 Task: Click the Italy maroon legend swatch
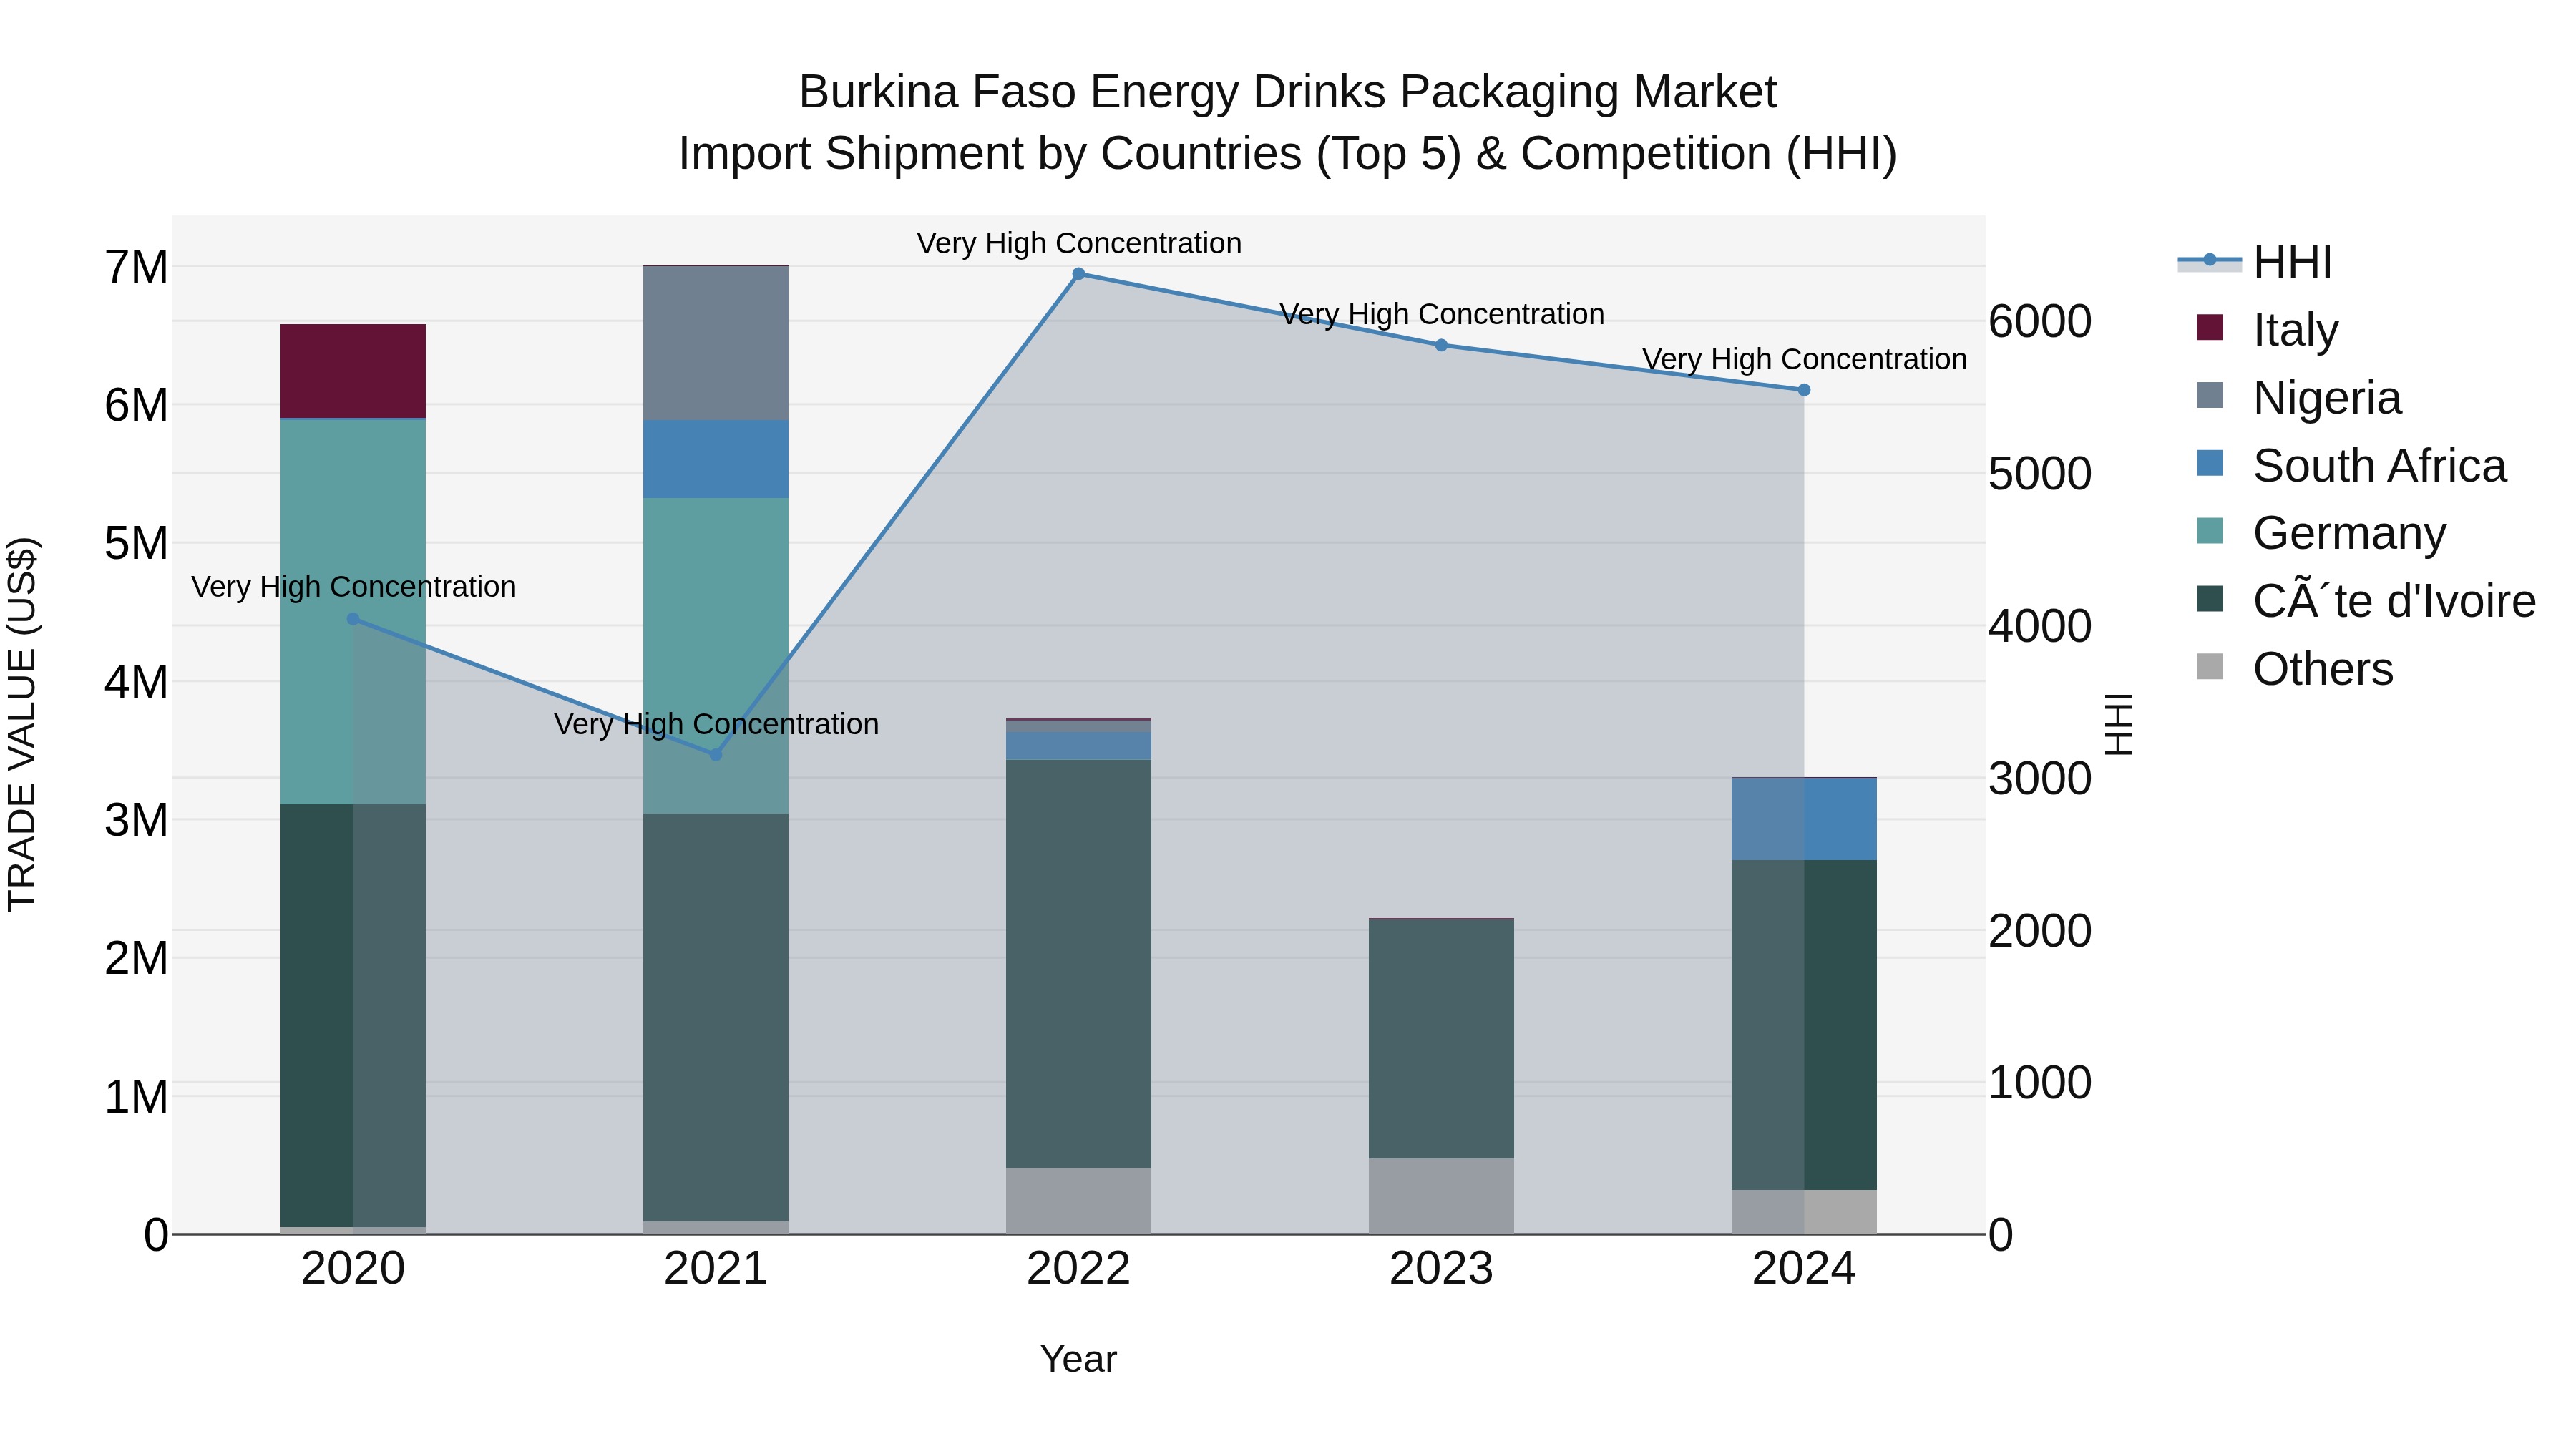tap(2210, 328)
